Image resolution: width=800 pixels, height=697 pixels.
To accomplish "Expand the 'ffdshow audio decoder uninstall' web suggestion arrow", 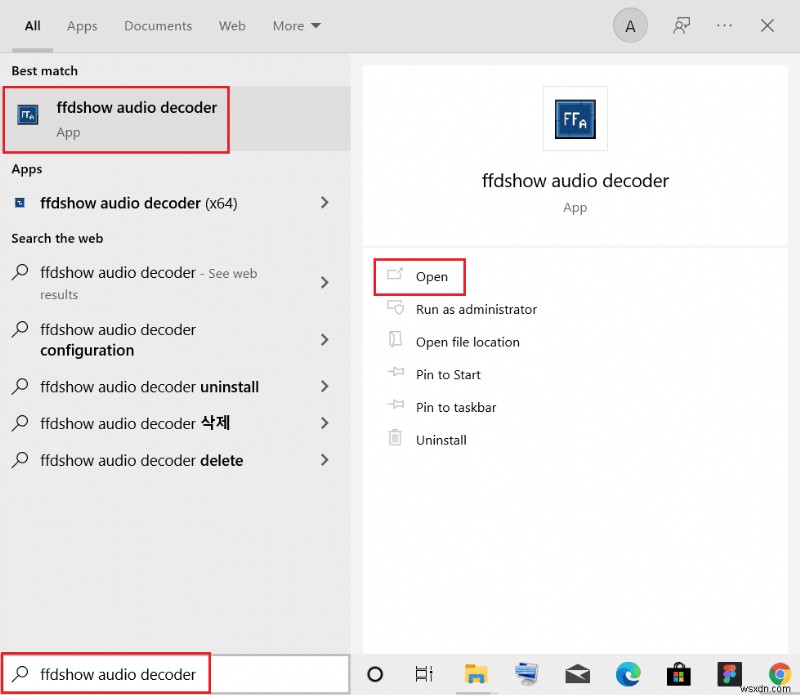I will pyautogui.click(x=324, y=387).
